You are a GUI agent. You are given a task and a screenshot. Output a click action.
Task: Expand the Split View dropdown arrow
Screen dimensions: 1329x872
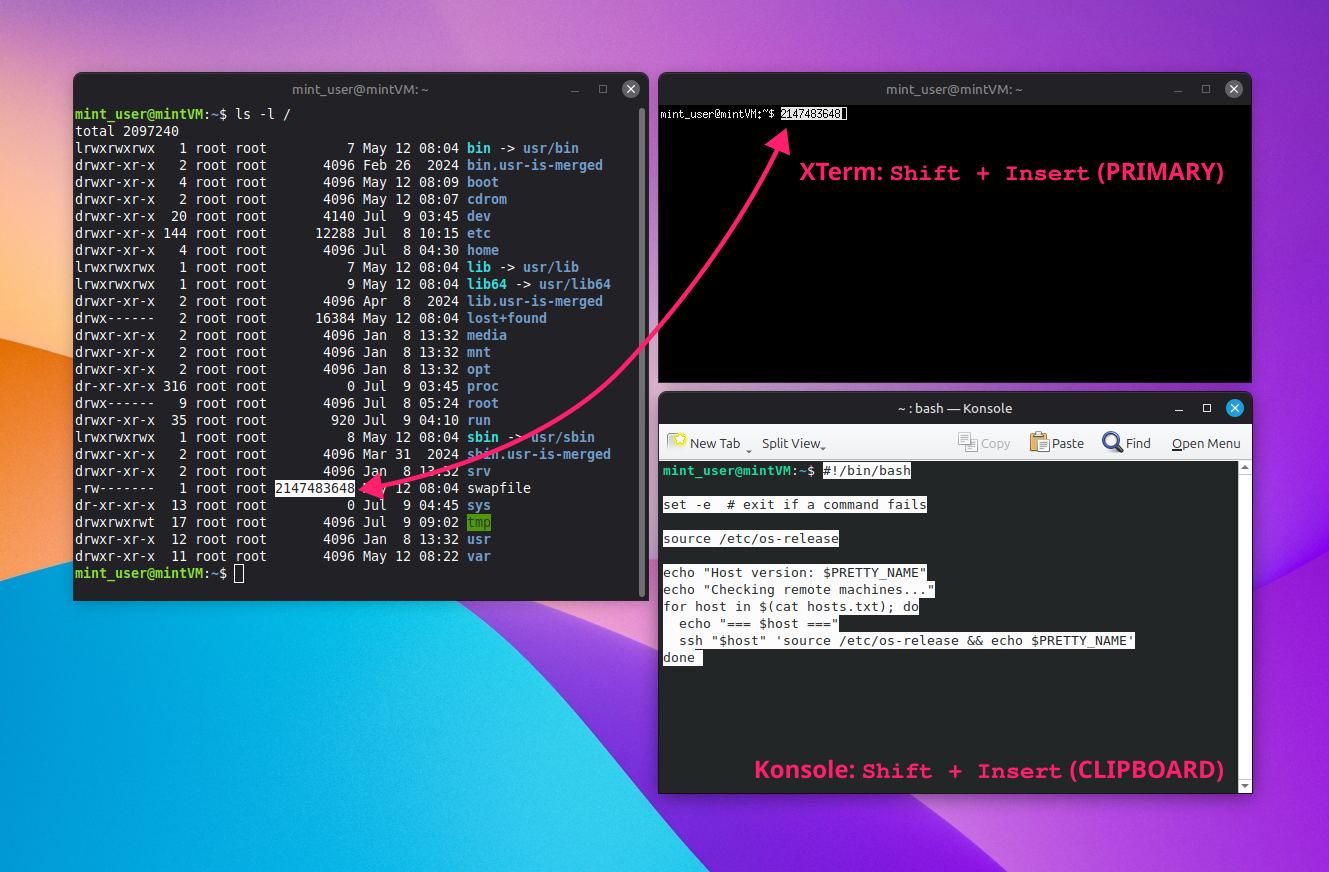tap(823, 447)
